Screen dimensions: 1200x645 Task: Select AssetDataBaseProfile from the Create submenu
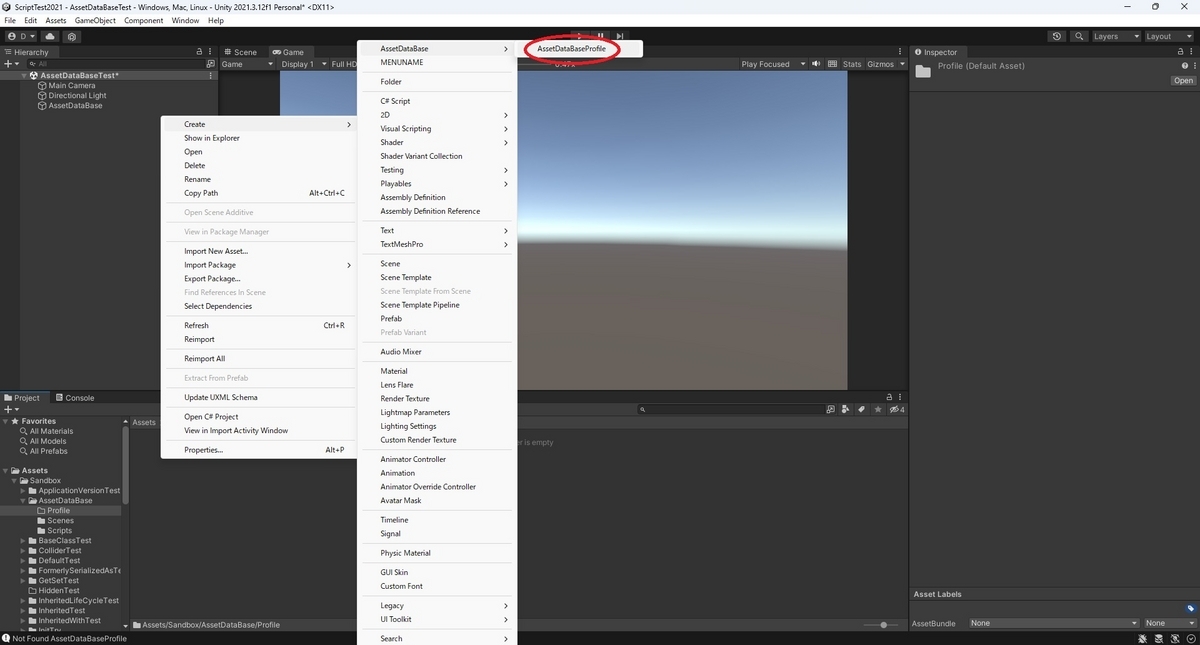(x=573, y=48)
